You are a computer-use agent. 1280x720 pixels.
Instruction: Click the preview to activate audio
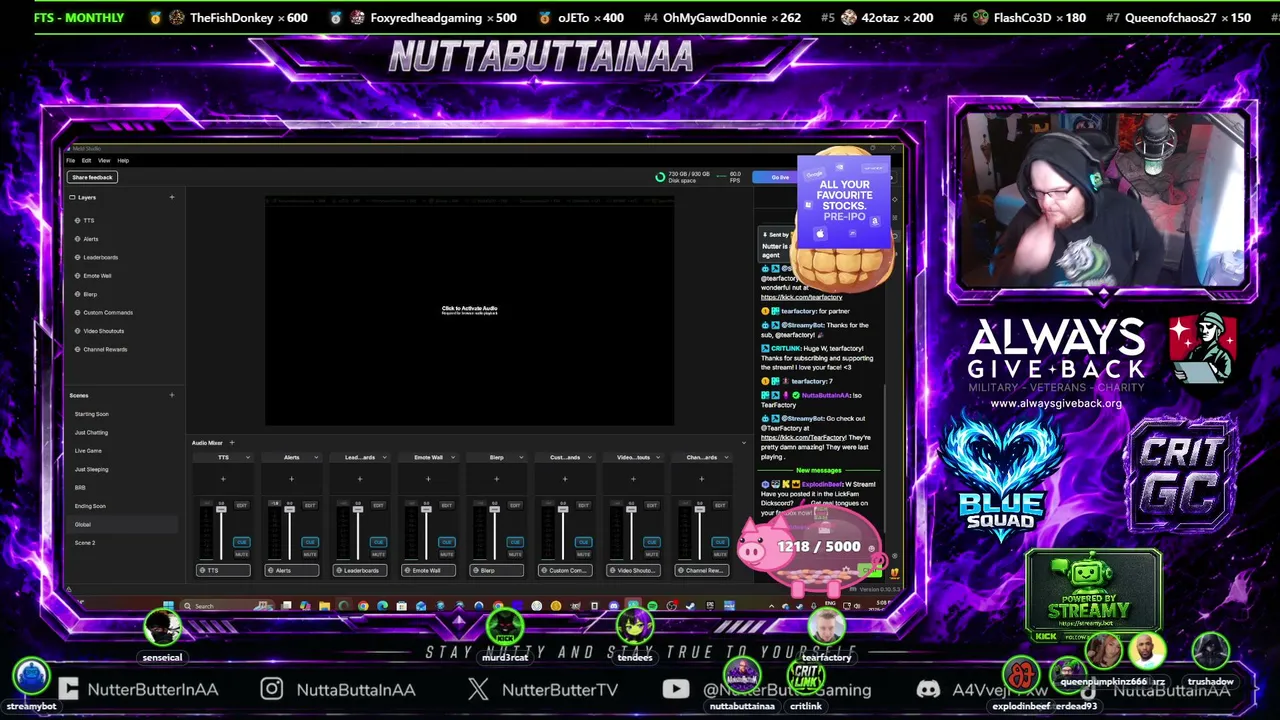pyautogui.click(x=470, y=310)
